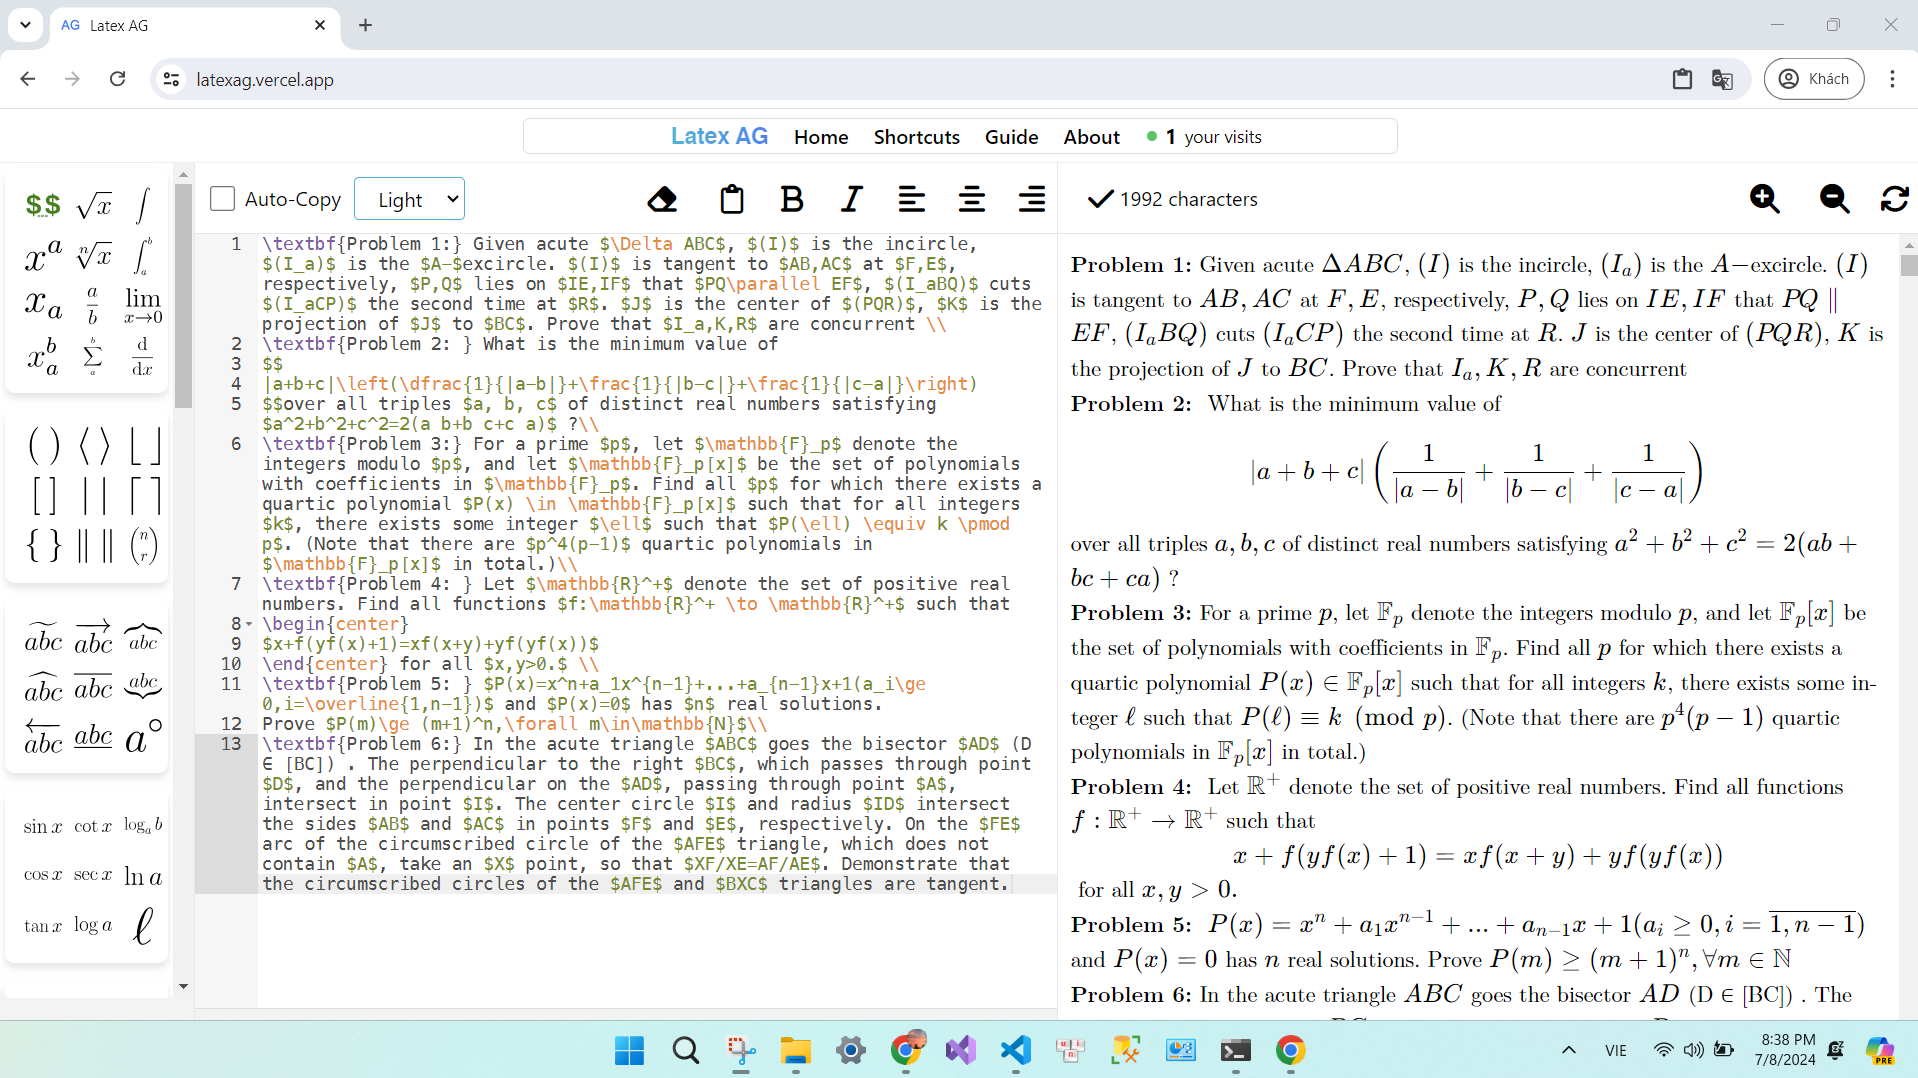Insert the plain integral symbol
The width and height of the screenshot is (1918, 1078).
pos(143,205)
